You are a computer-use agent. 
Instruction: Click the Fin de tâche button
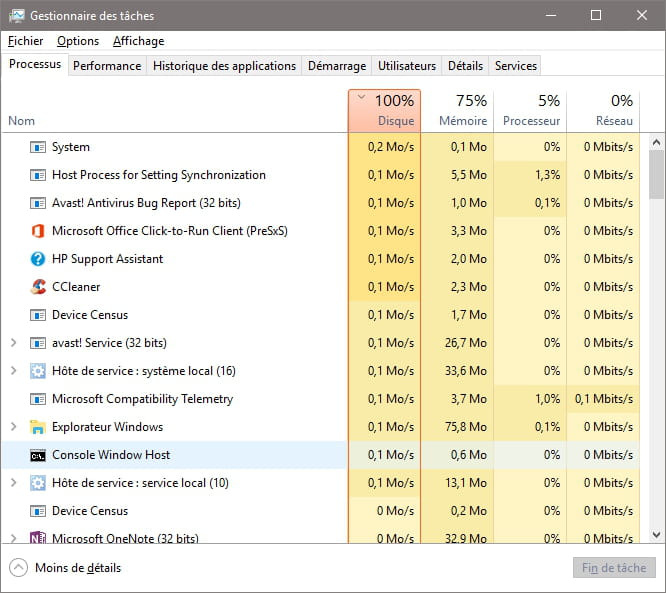click(614, 568)
